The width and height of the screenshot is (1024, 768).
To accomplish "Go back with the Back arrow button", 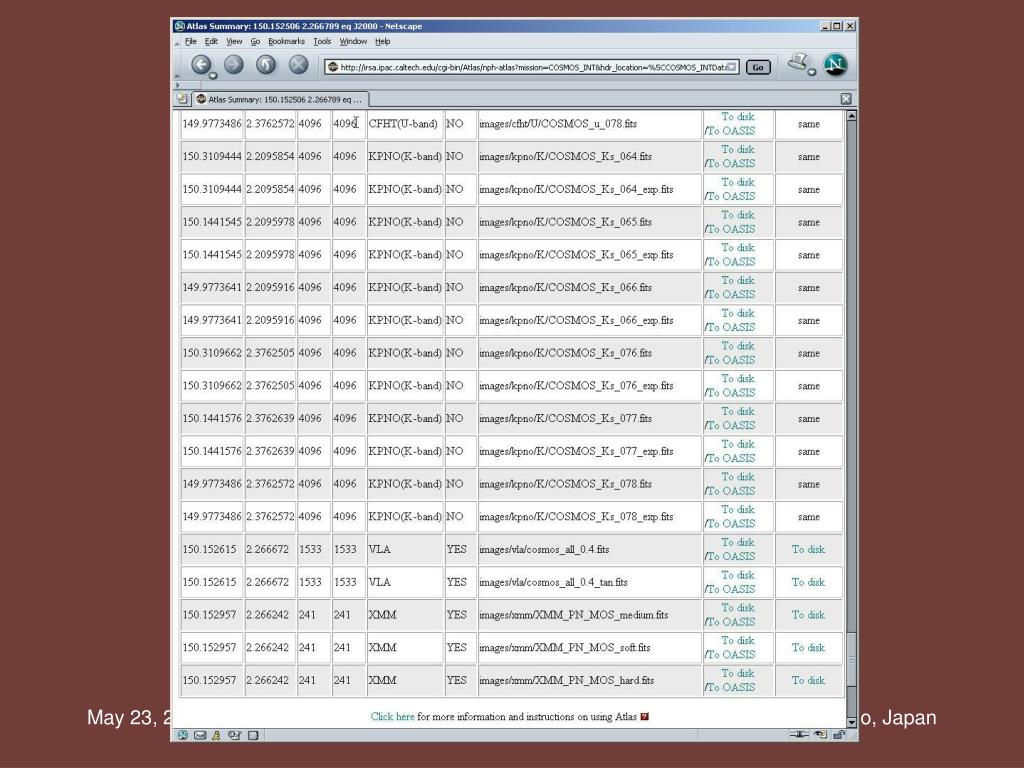I will (x=200, y=64).
